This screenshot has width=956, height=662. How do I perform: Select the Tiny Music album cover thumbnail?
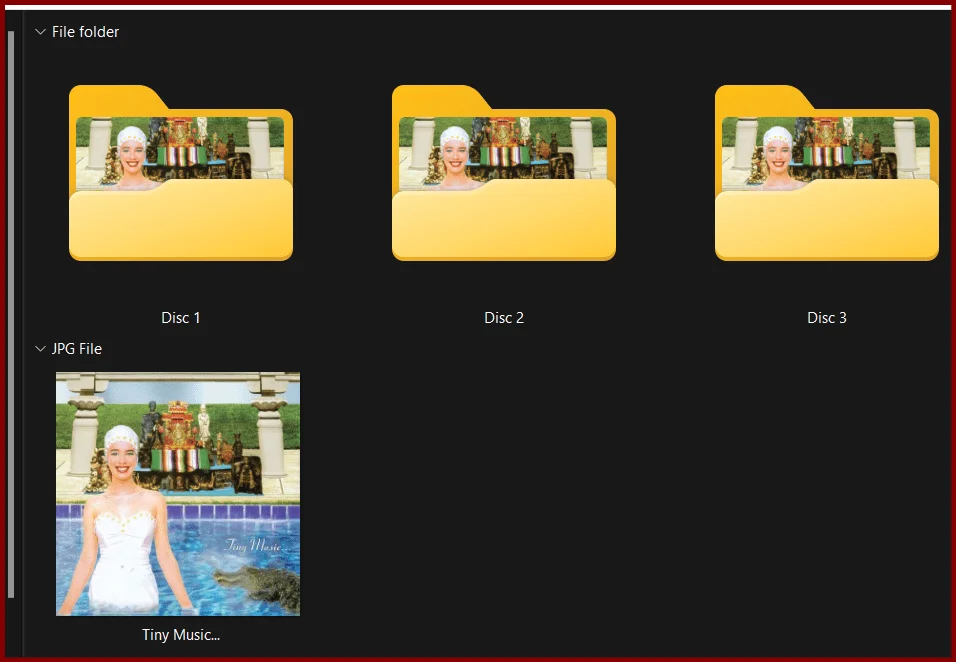[178, 494]
